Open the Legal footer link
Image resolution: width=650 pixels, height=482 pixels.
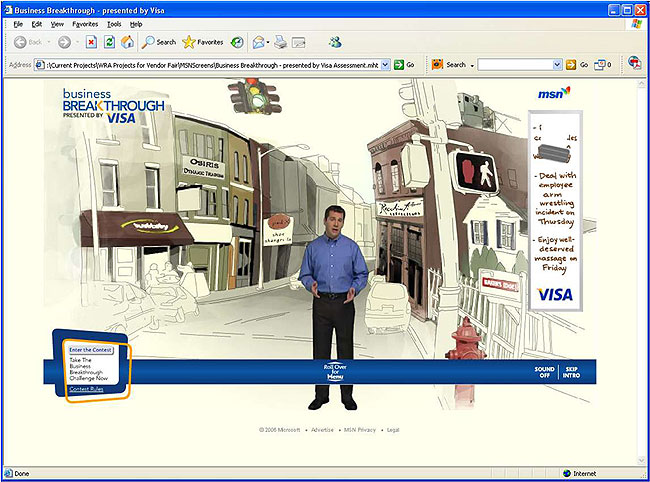(x=393, y=430)
